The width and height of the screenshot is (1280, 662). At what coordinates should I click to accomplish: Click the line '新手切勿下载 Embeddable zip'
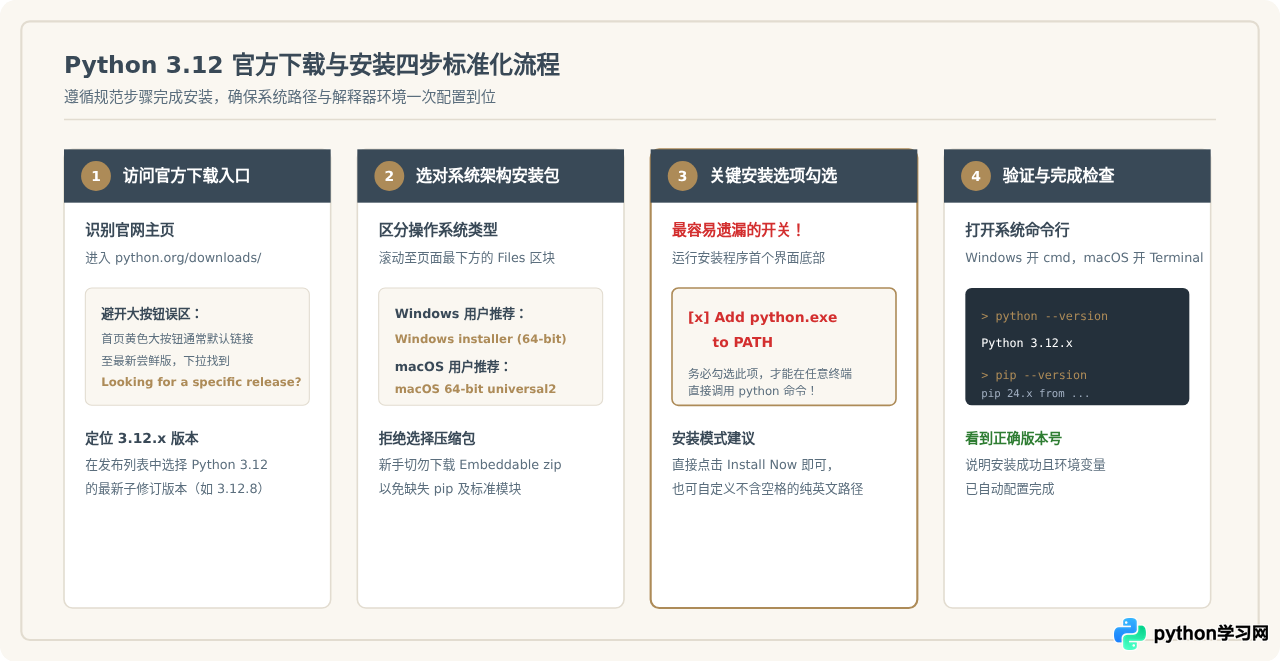470,465
